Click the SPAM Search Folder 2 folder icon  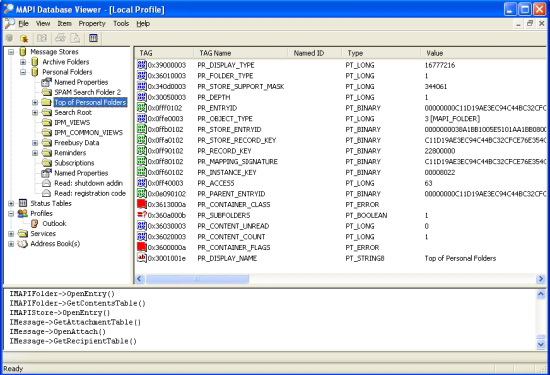tap(46, 92)
